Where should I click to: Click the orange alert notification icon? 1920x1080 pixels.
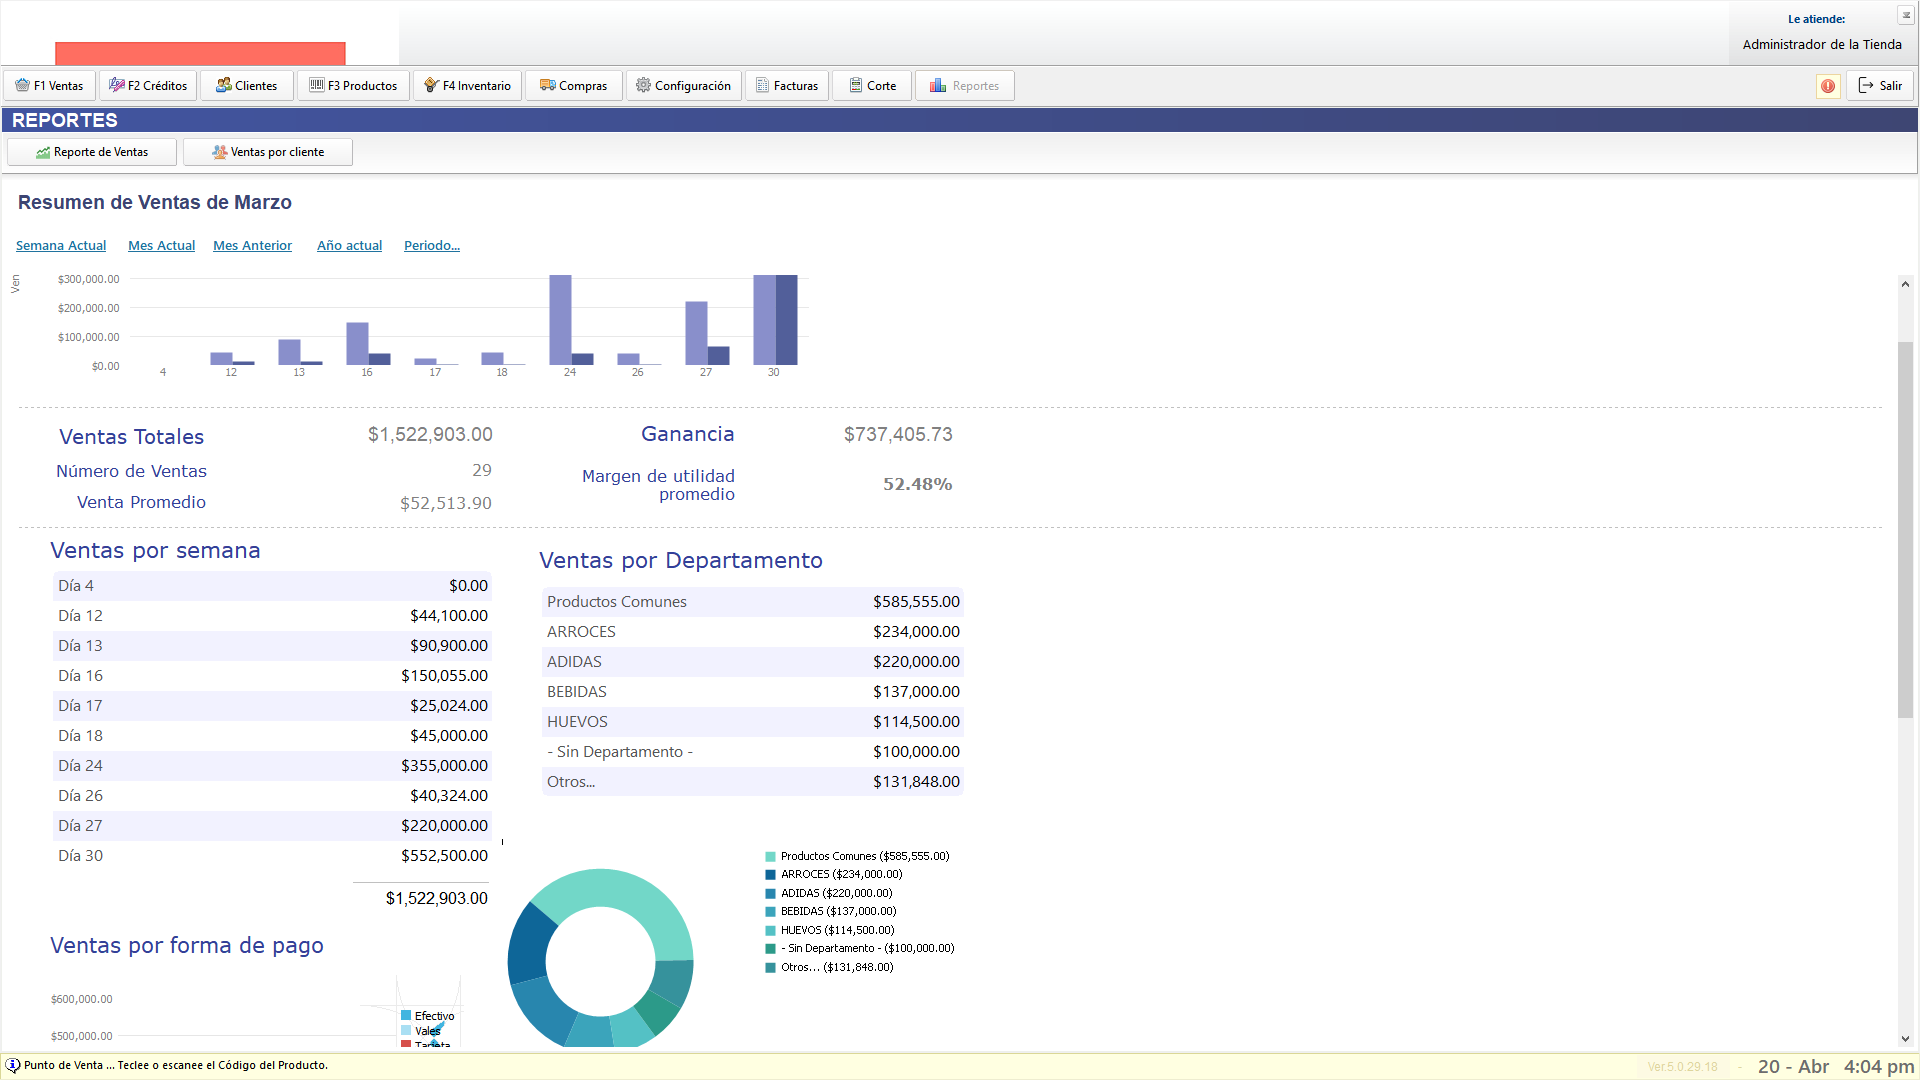coord(1828,86)
